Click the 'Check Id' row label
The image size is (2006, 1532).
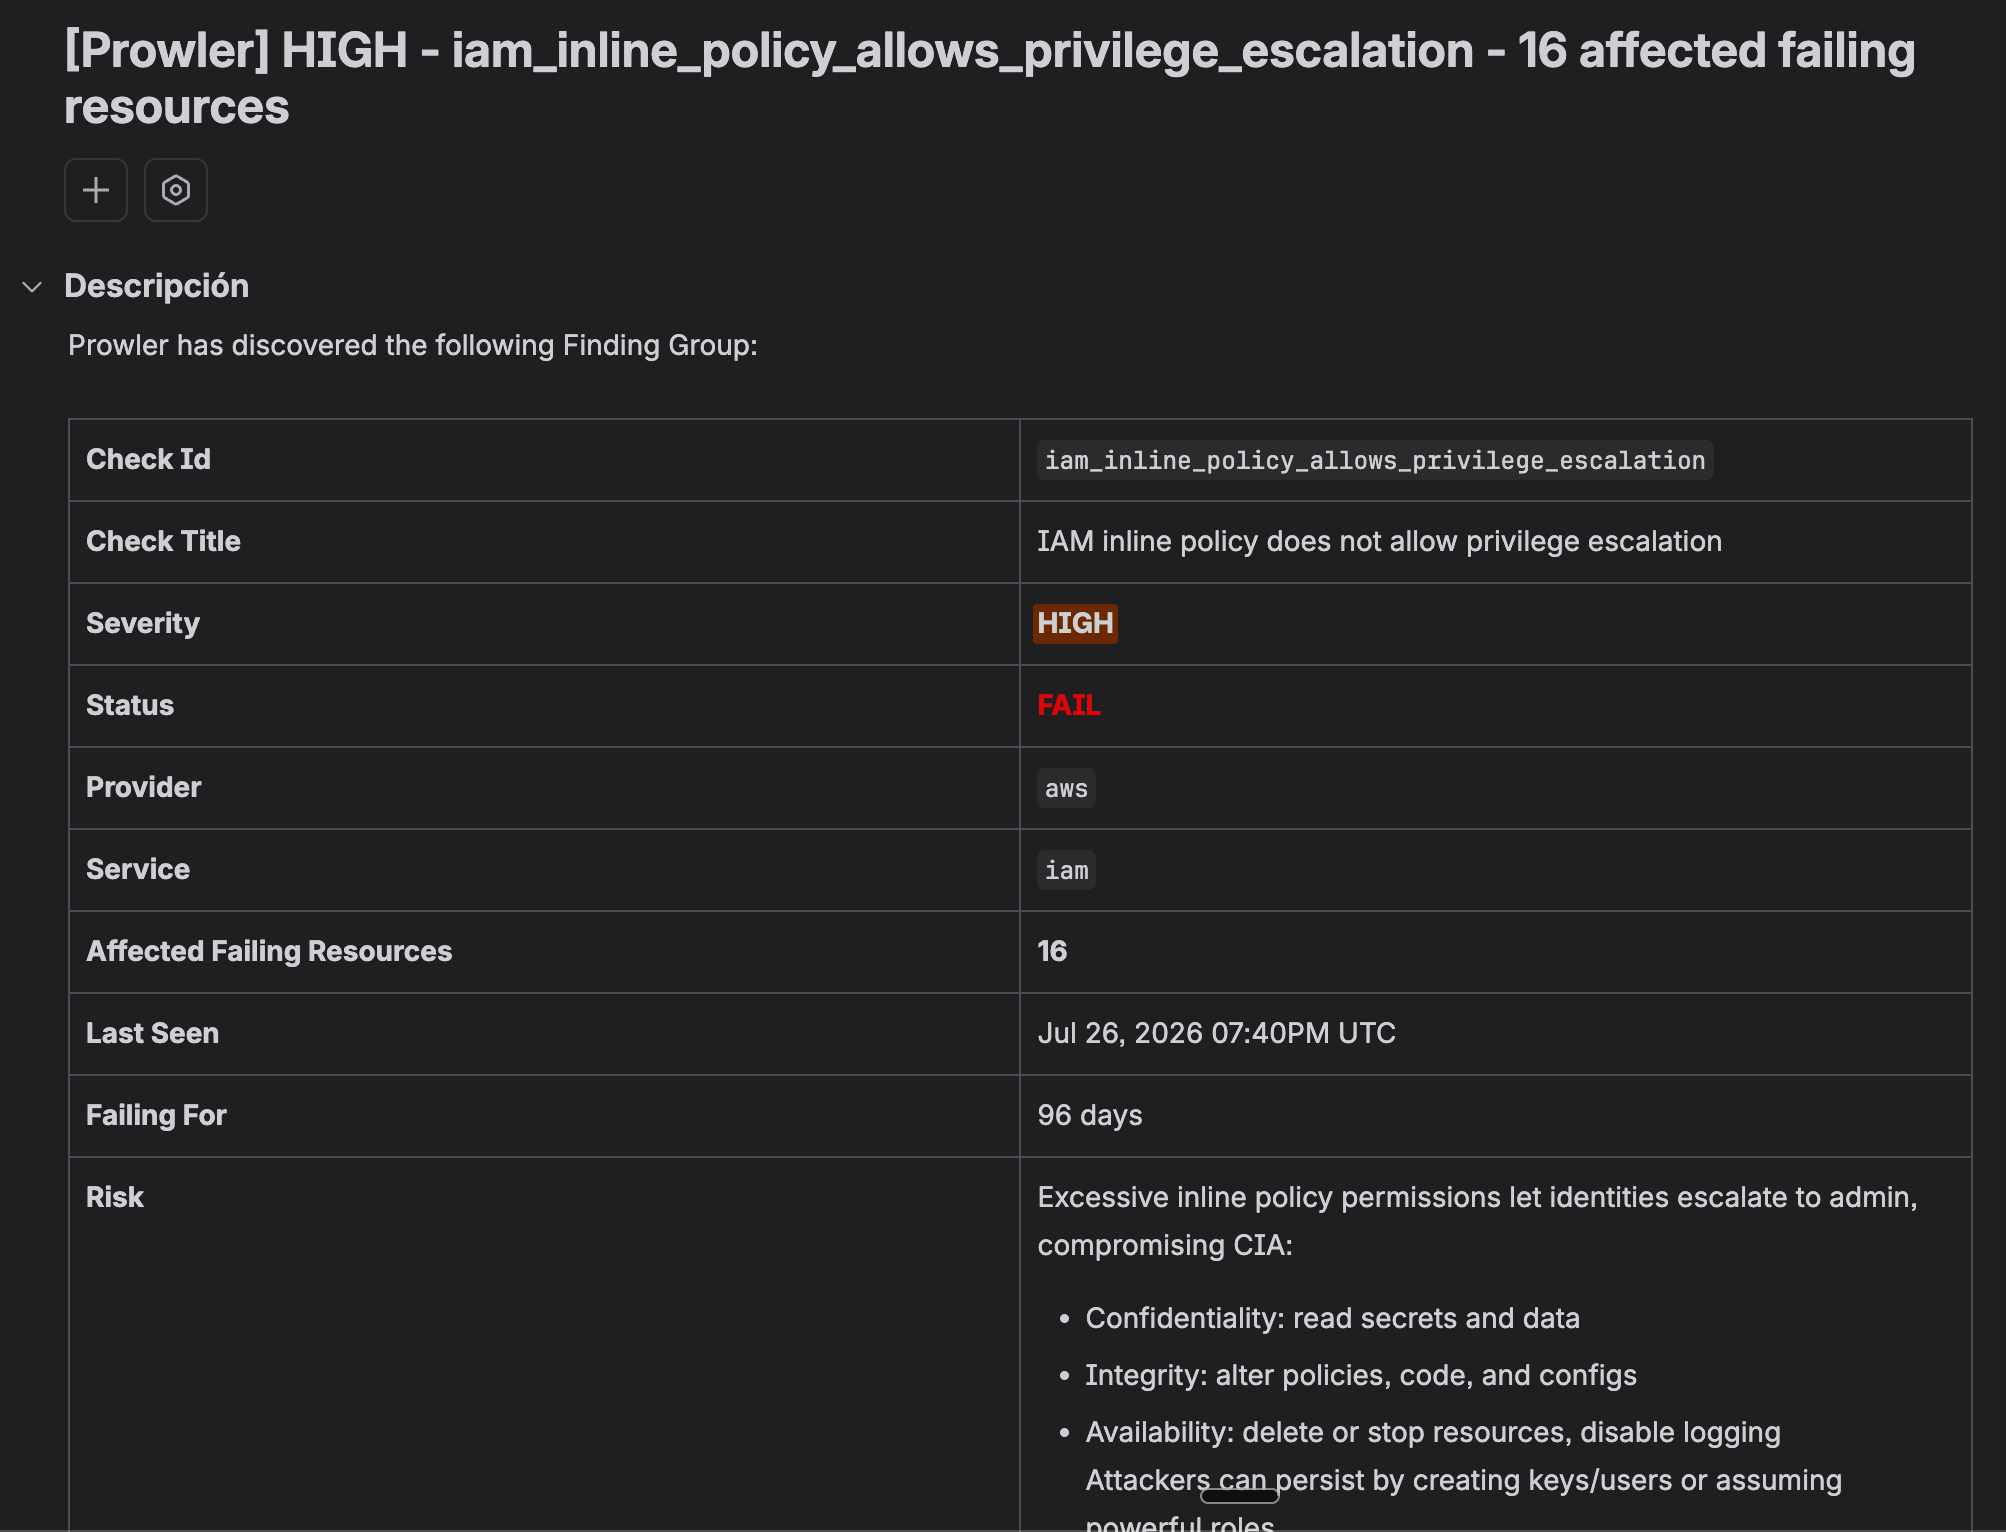(149, 459)
